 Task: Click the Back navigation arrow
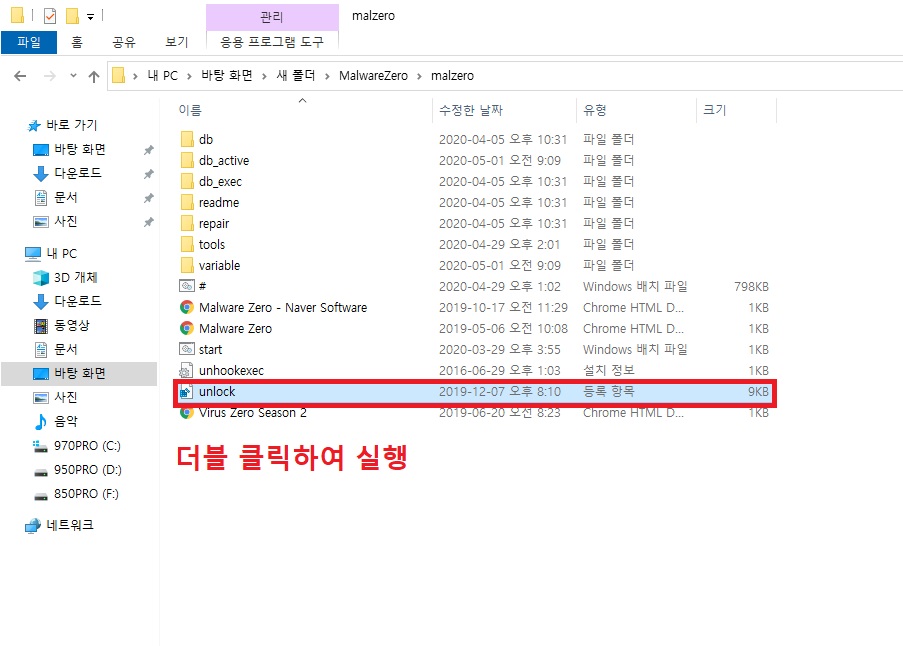point(20,76)
